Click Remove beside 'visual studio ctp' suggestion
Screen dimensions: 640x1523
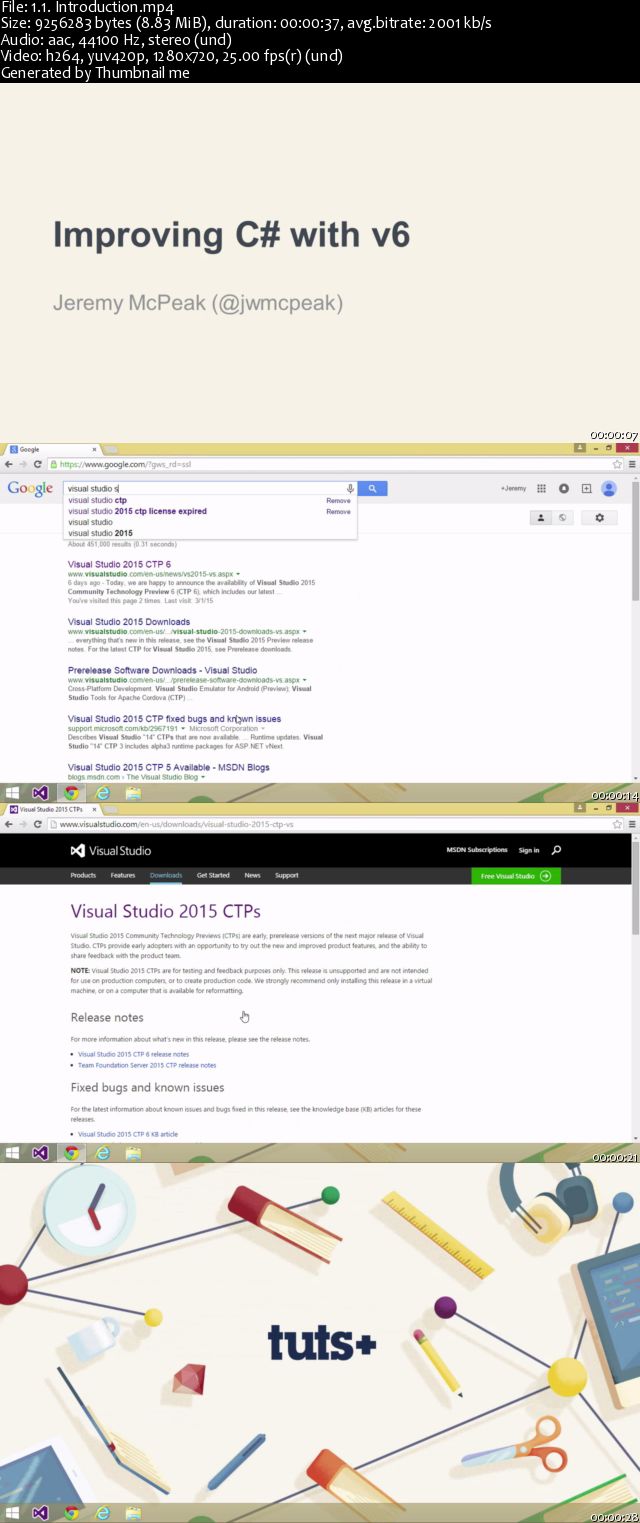coord(338,500)
